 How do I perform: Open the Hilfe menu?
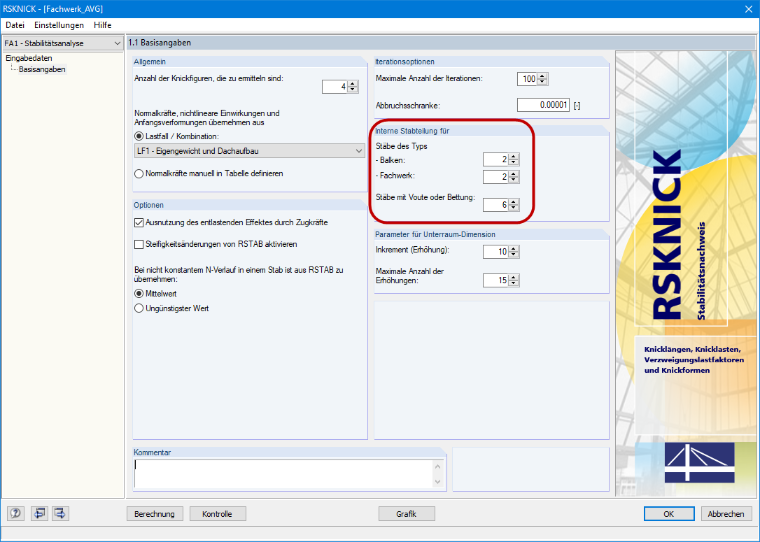[102, 25]
